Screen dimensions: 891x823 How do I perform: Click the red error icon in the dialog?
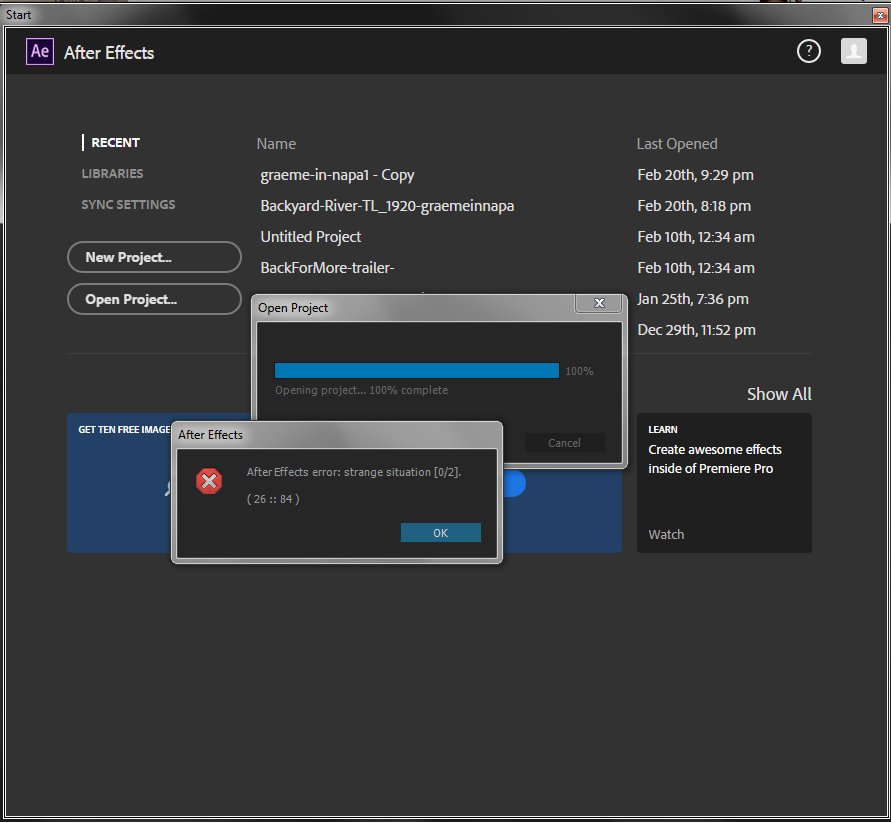click(x=208, y=480)
